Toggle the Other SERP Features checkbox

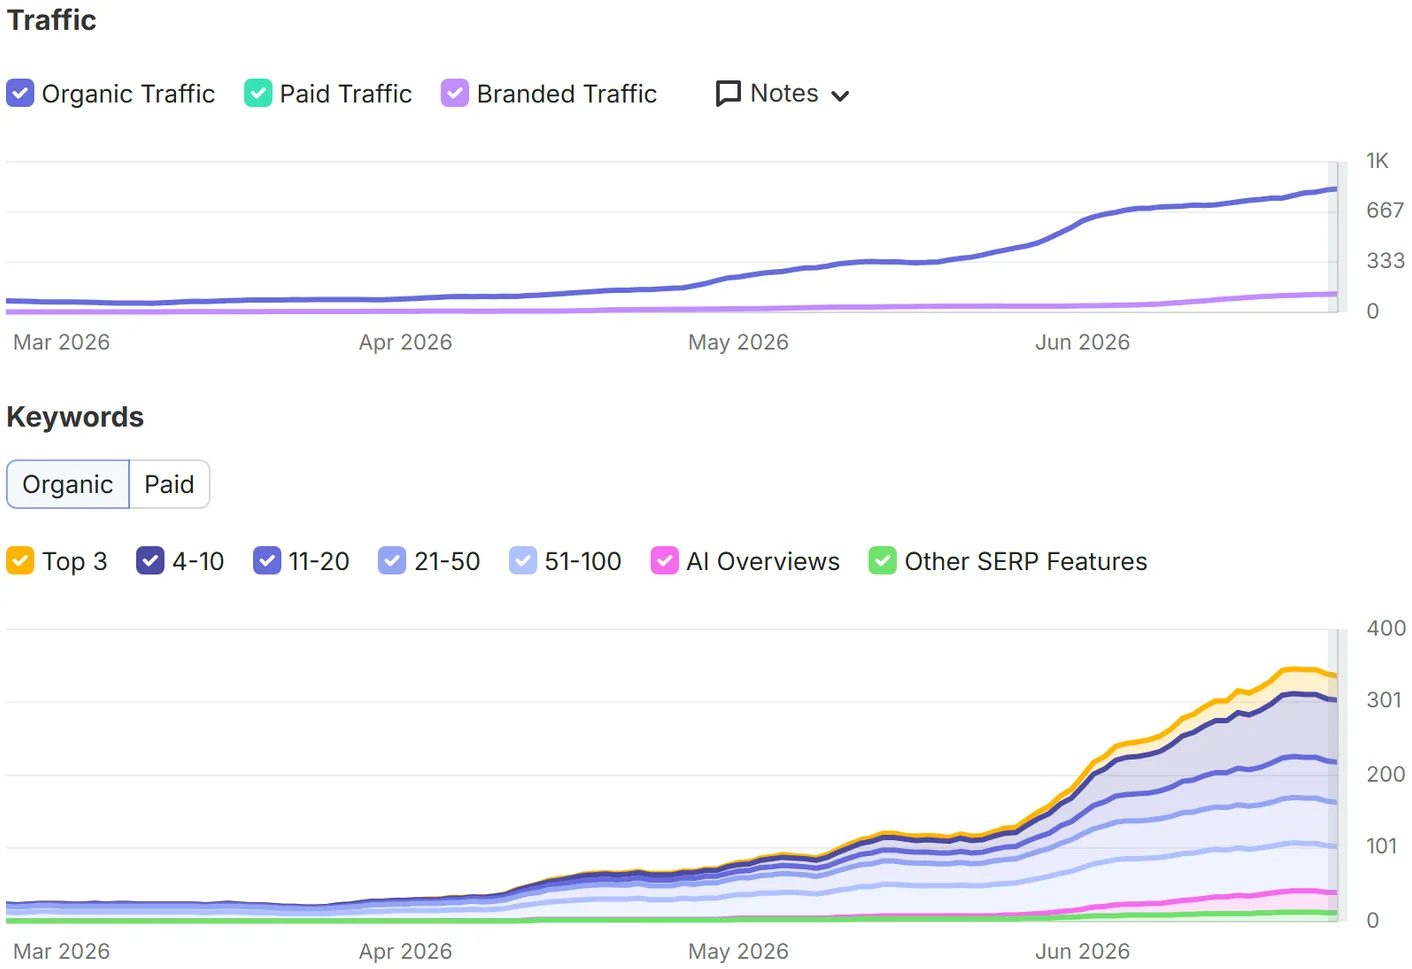click(883, 561)
